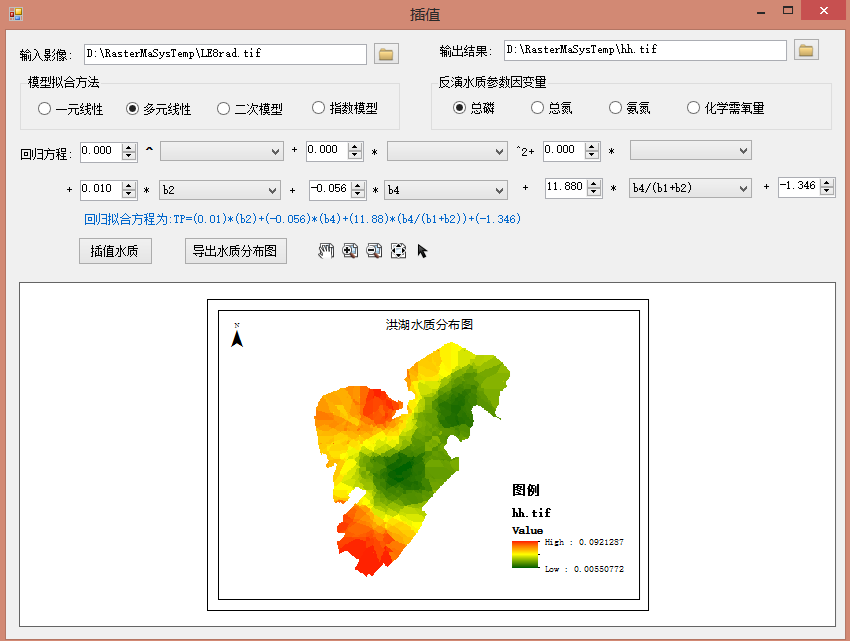The height and width of the screenshot is (641, 850).
Task: Select the pan hand tool icon
Action: (x=326, y=251)
